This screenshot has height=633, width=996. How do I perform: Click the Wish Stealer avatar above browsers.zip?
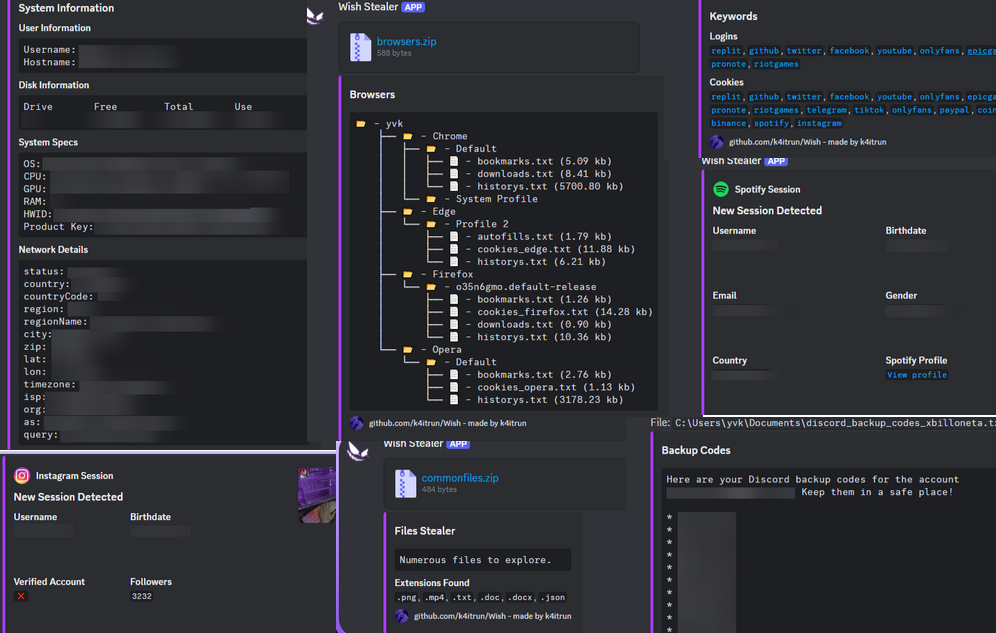click(315, 15)
